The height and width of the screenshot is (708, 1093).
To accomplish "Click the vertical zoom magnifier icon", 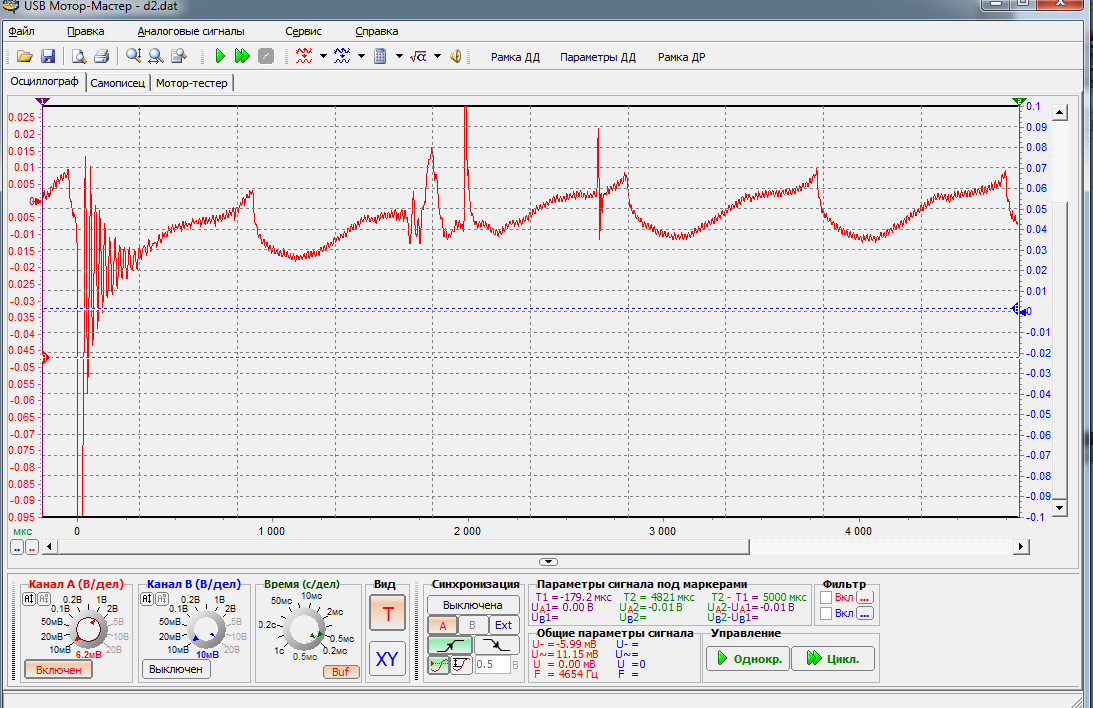I will tap(133, 56).
